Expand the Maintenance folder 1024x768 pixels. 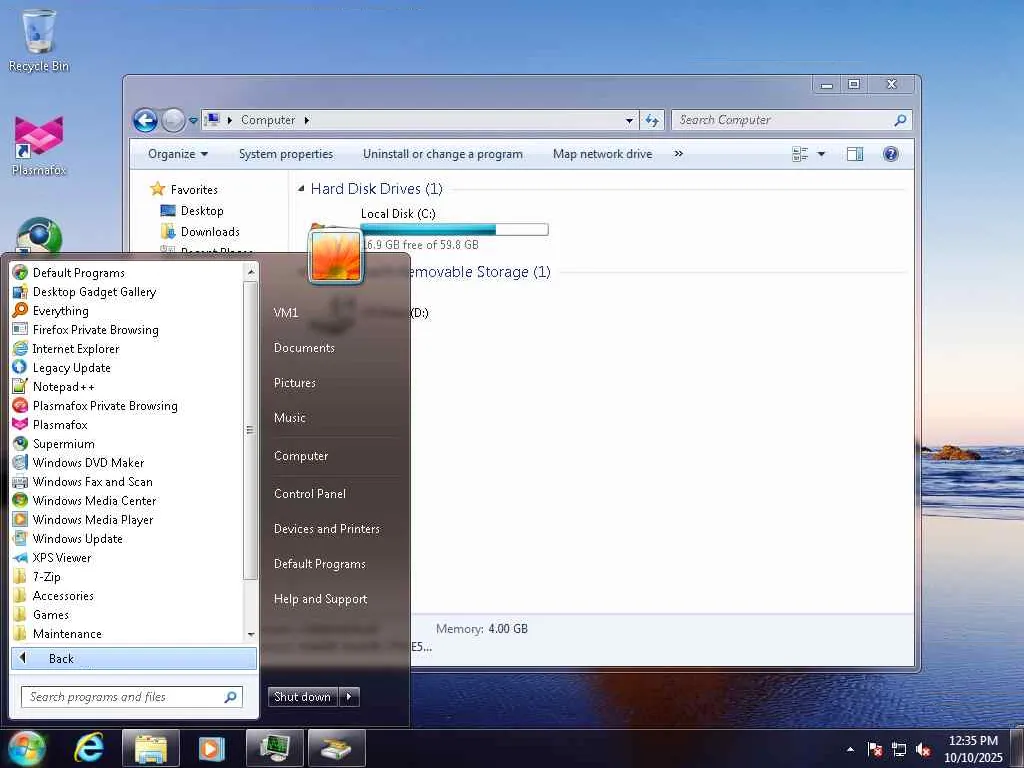[x=57, y=633]
